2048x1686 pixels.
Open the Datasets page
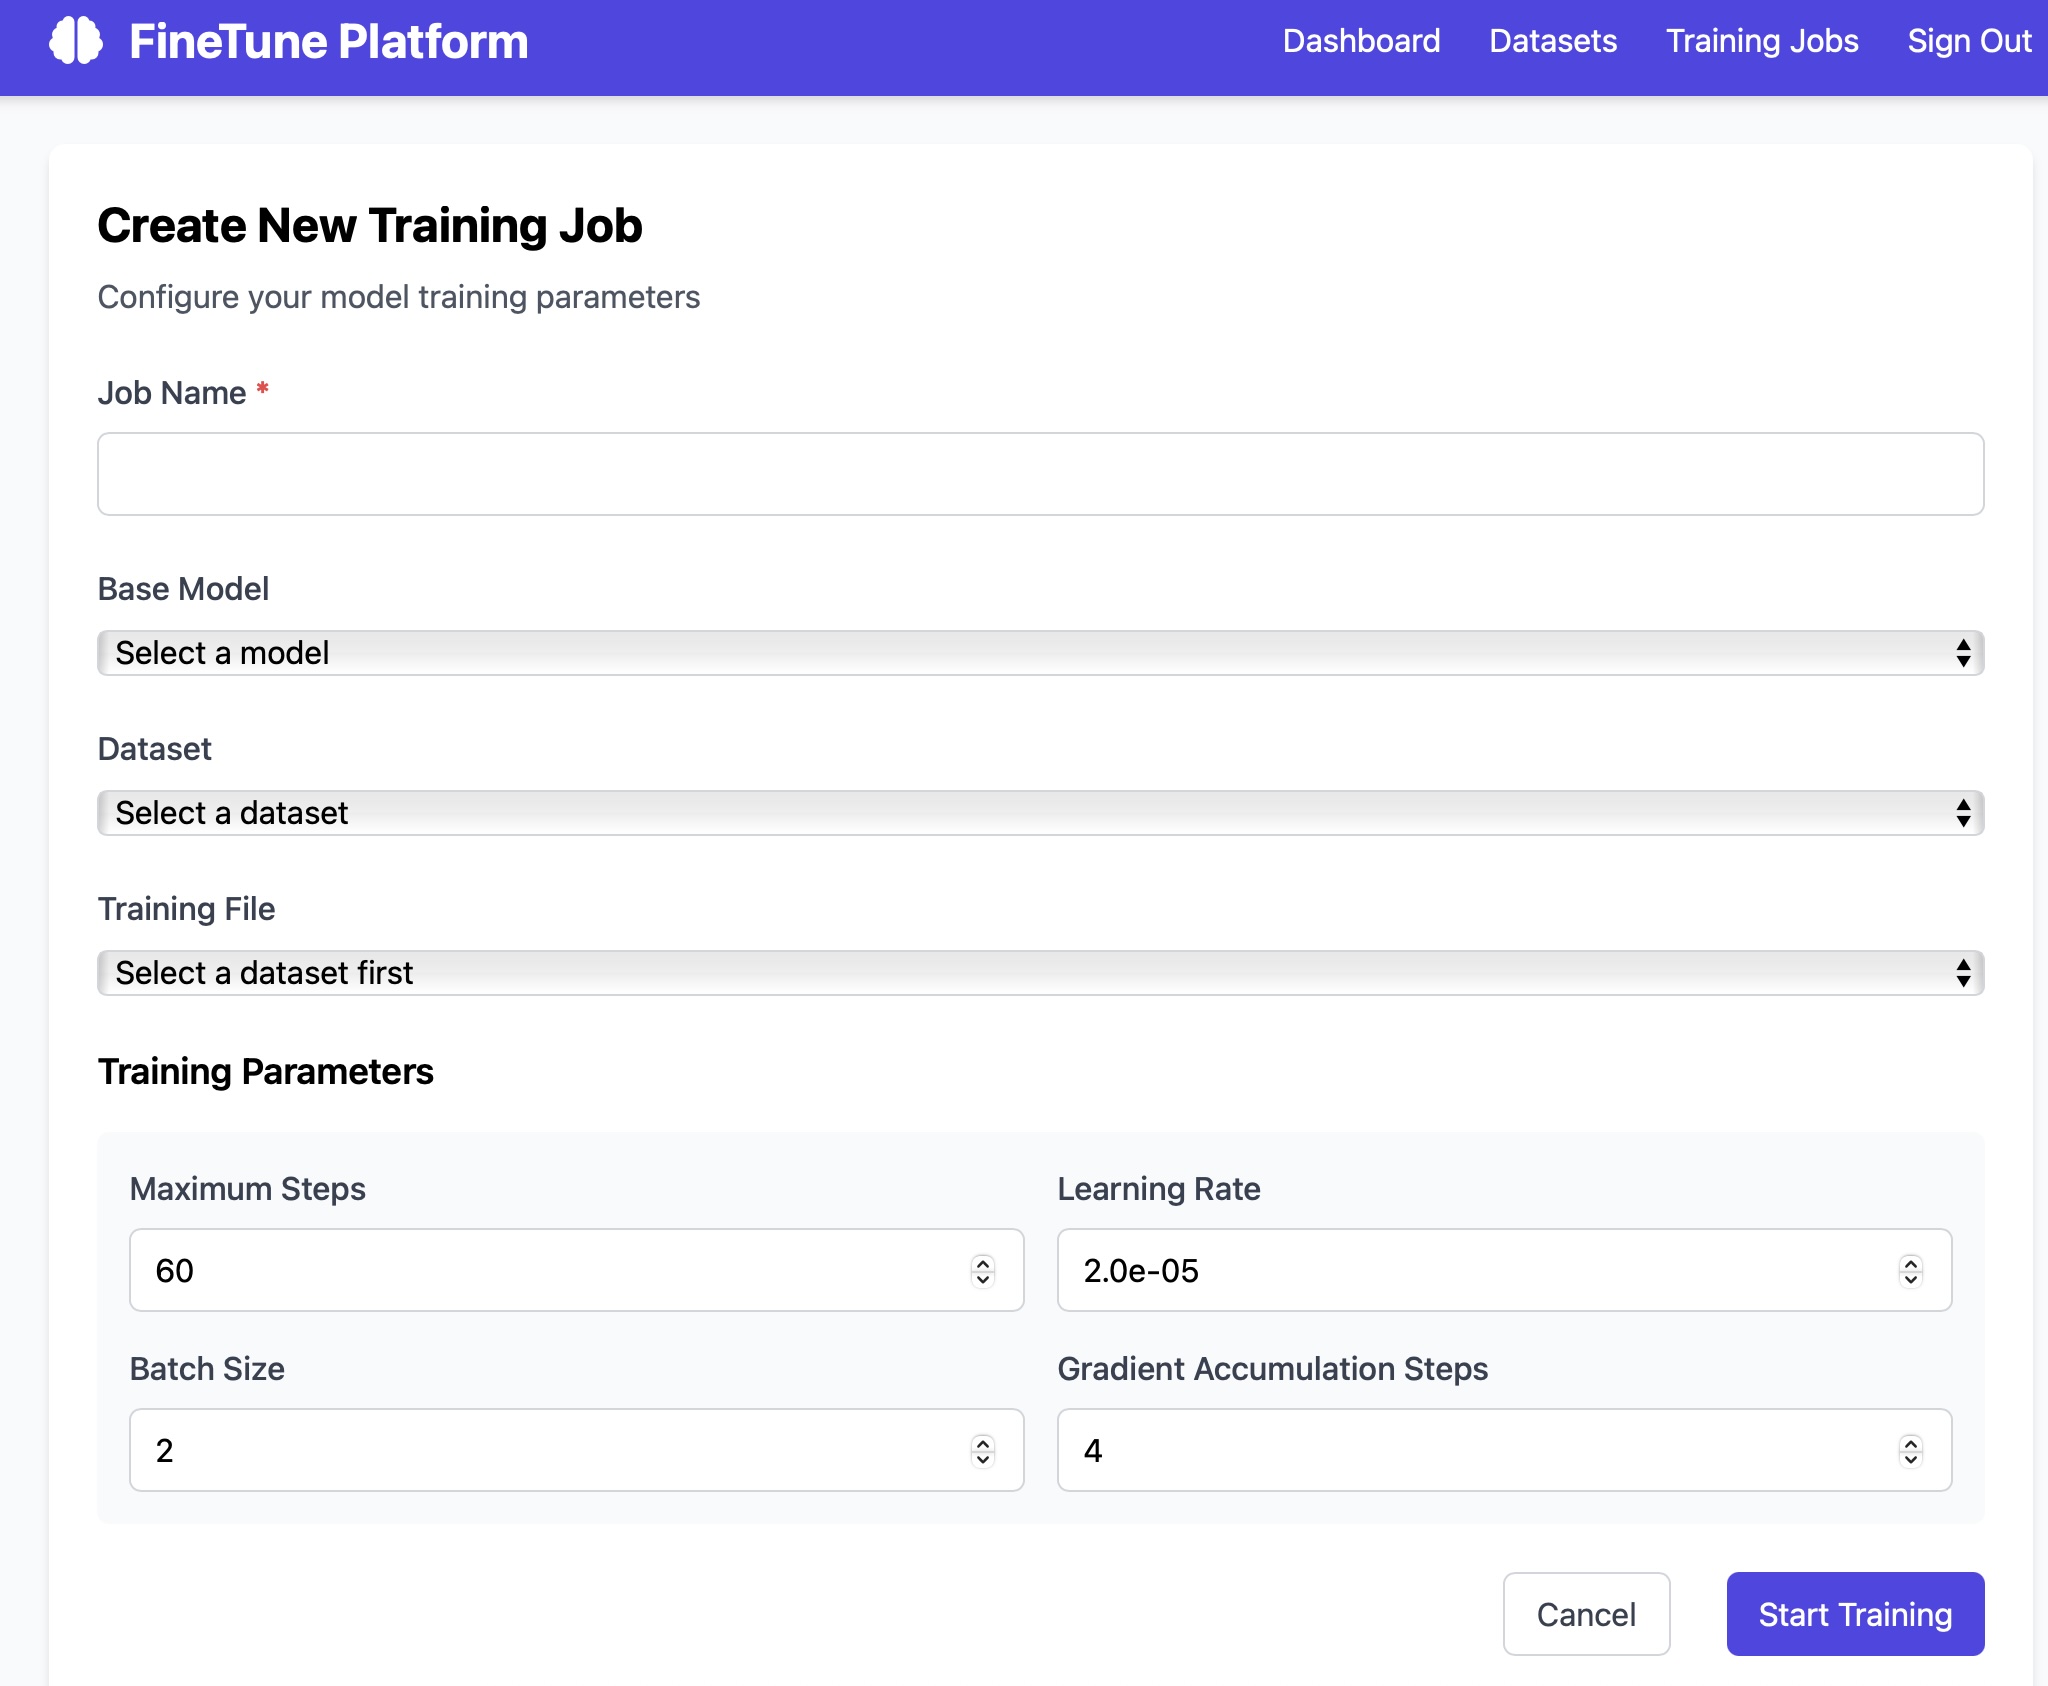(1552, 42)
